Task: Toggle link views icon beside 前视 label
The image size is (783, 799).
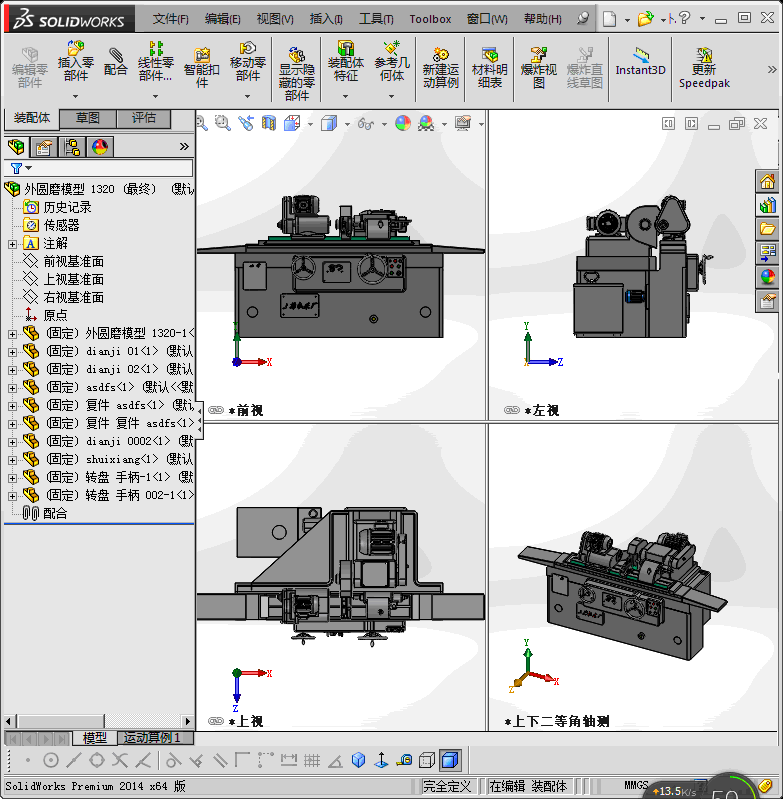Action: (x=216, y=410)
